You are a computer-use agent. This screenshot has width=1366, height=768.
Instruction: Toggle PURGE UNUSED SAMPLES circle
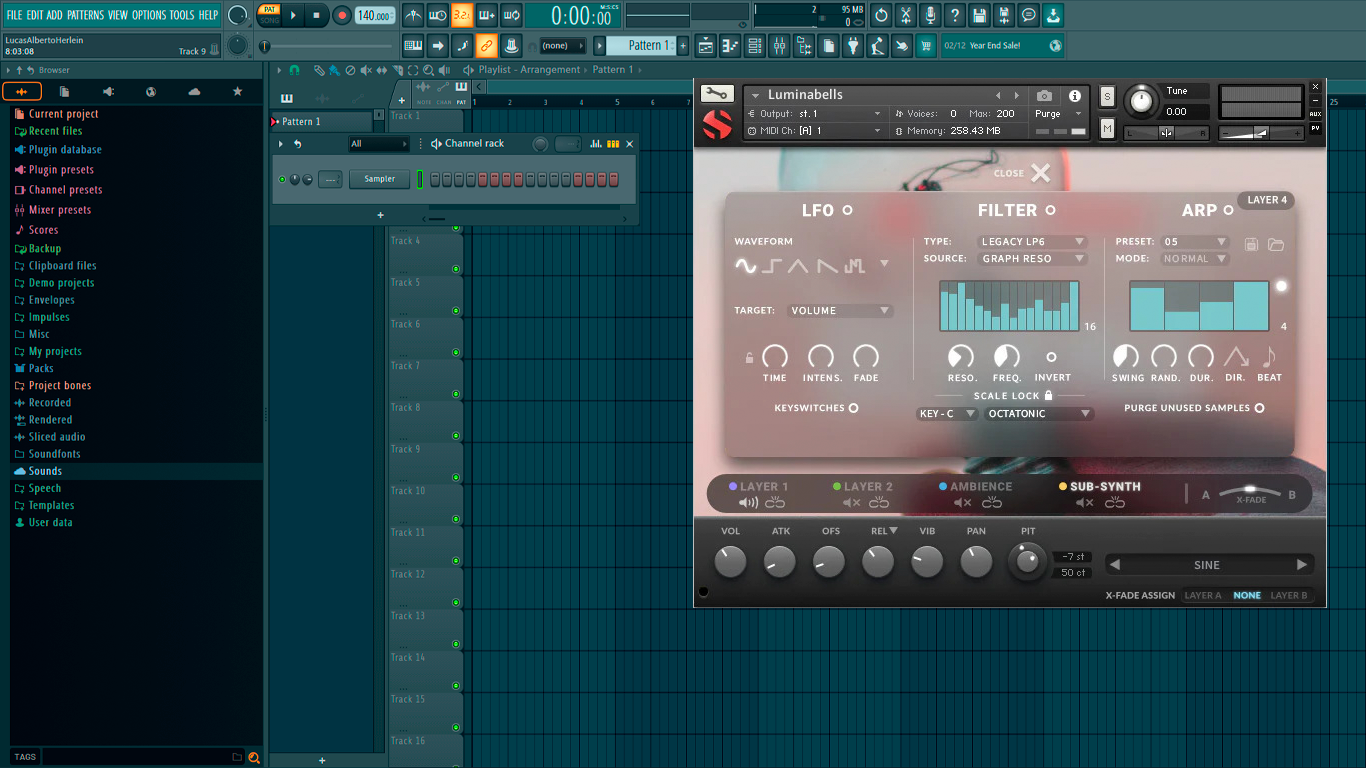(x=1259, y=408)
